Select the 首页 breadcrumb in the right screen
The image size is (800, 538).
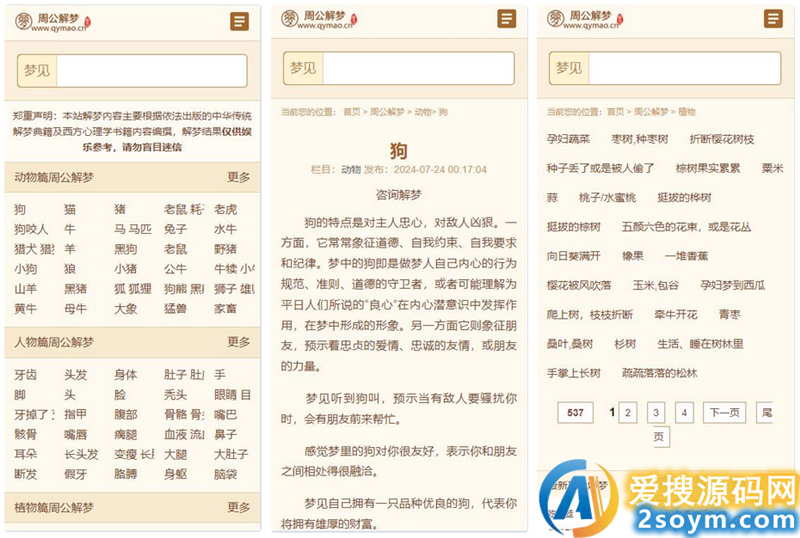click(x=616, y=112)
